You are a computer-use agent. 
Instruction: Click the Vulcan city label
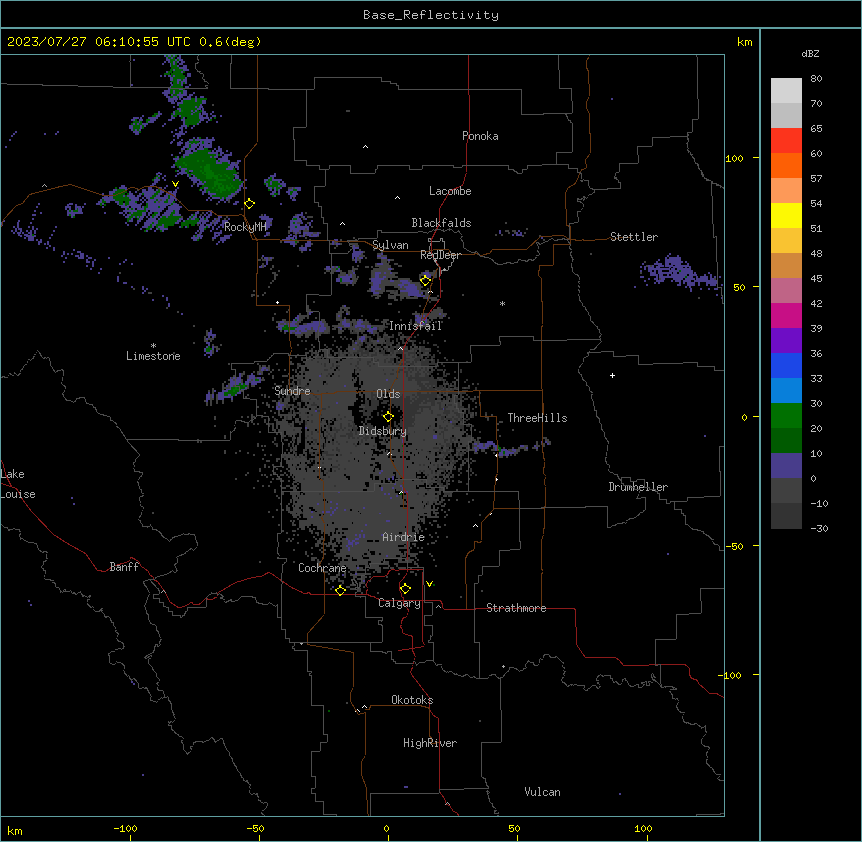pos(542,792)
